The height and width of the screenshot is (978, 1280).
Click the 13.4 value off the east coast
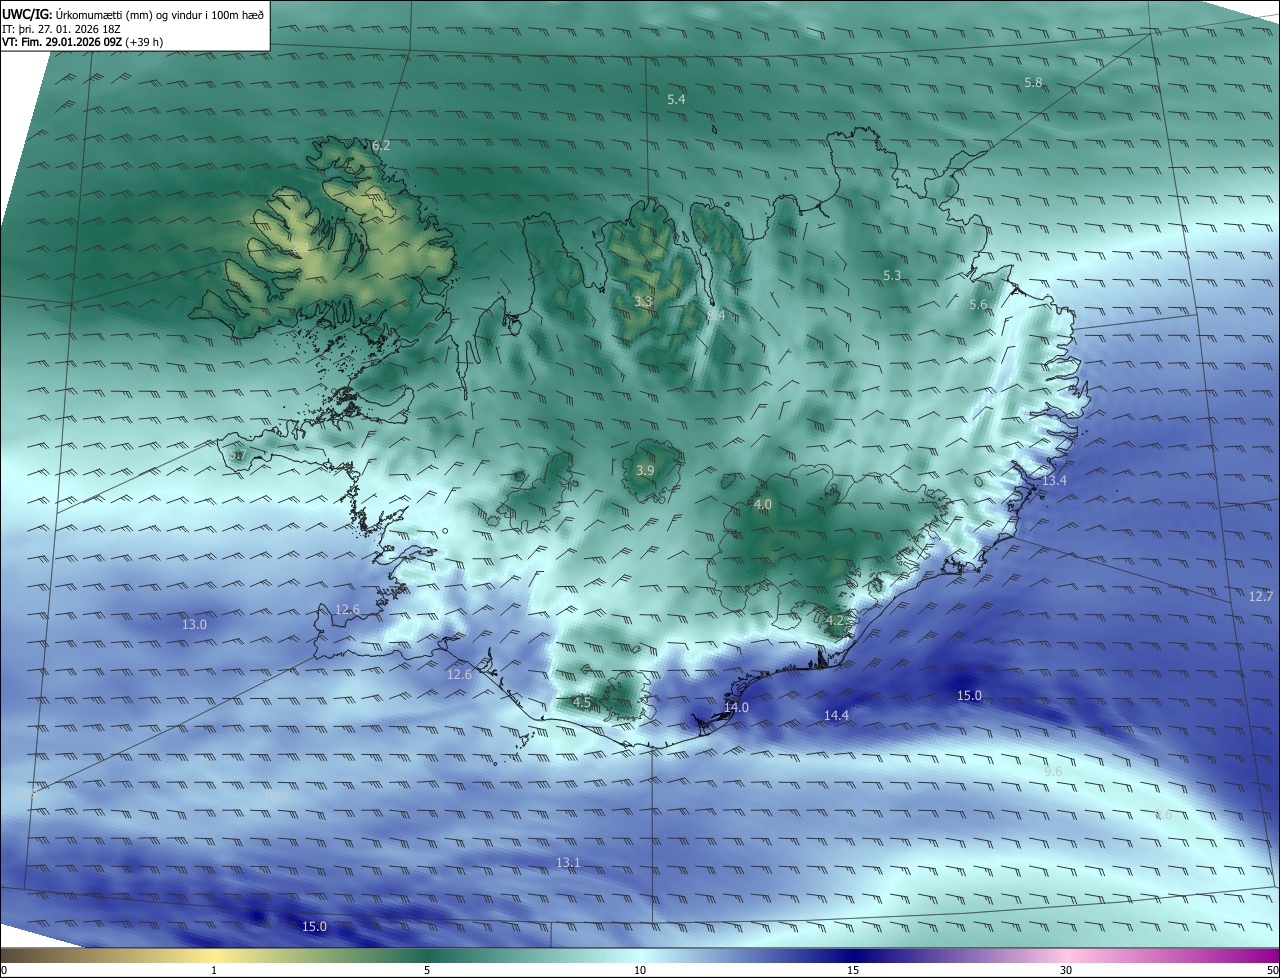click(1055, 481)
